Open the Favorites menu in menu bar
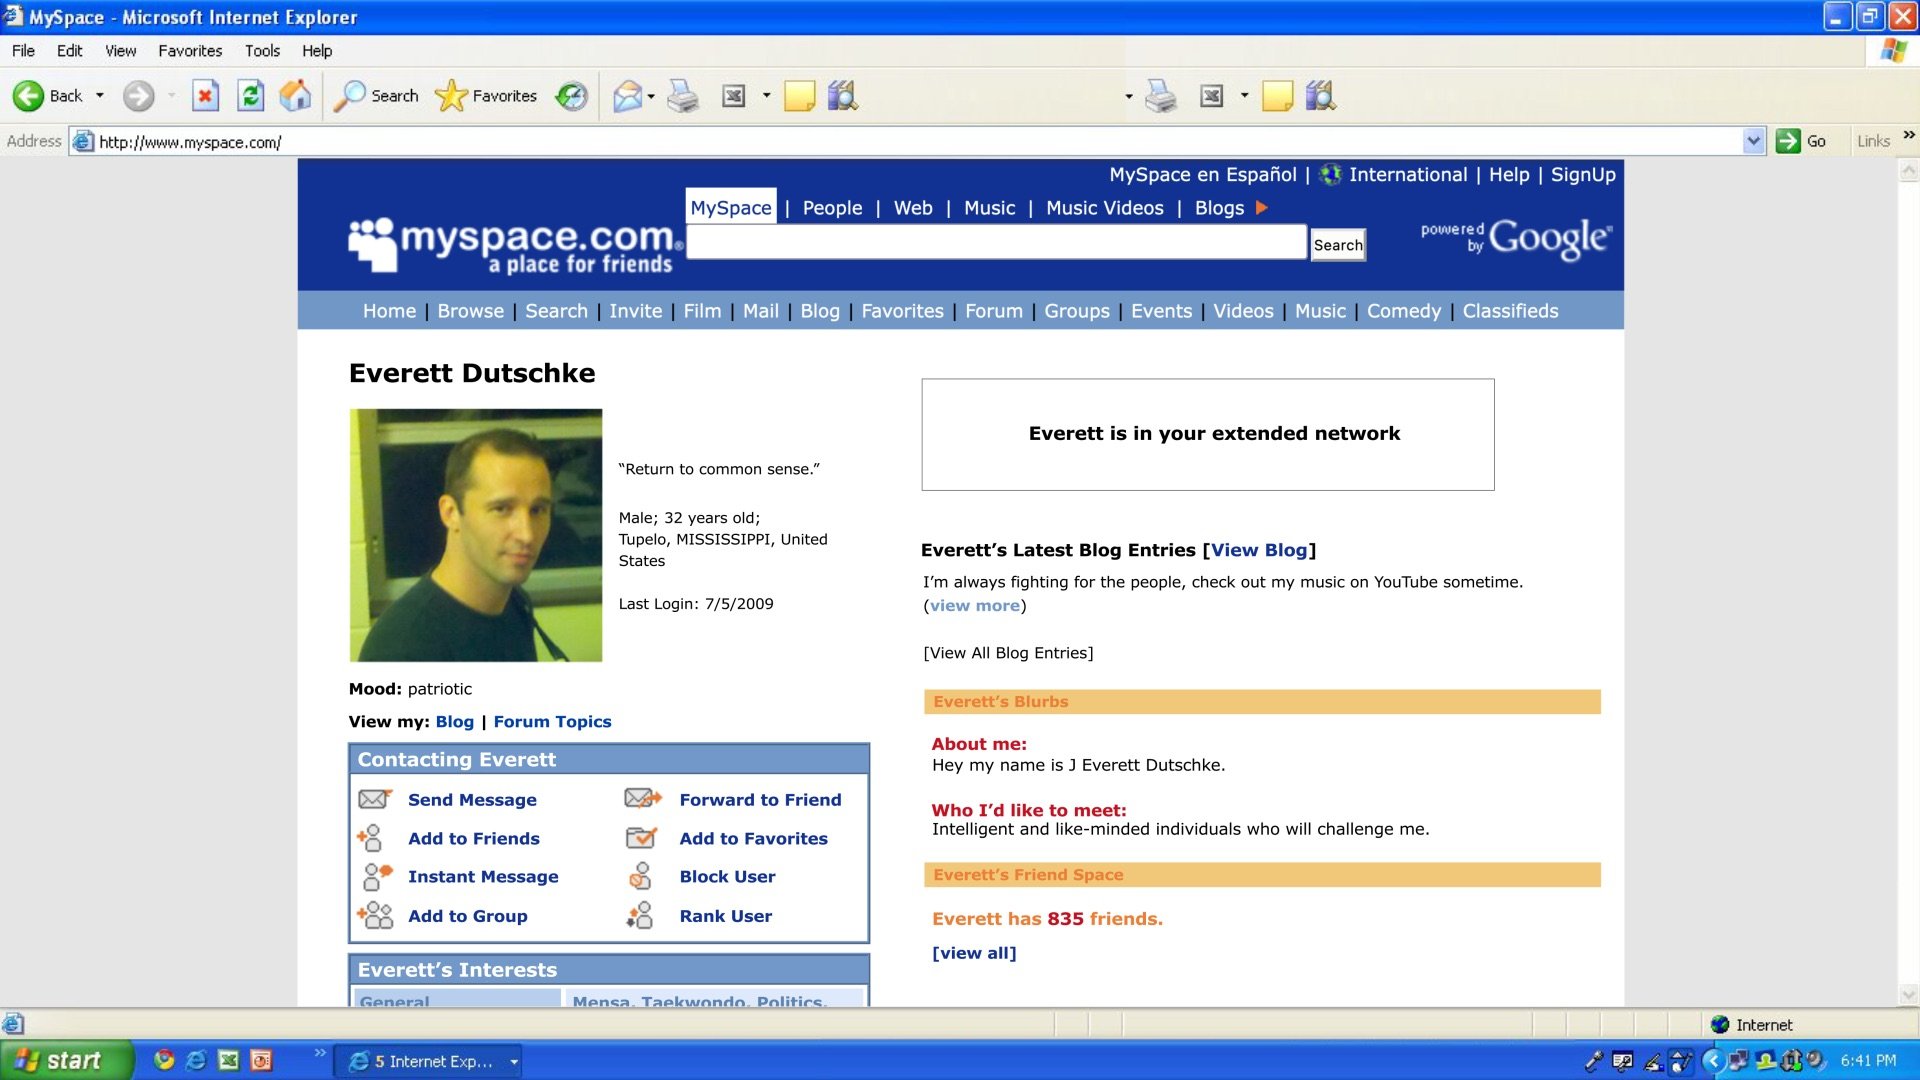This screenshot has height=1080, width=1920. (x=190, y=51)
